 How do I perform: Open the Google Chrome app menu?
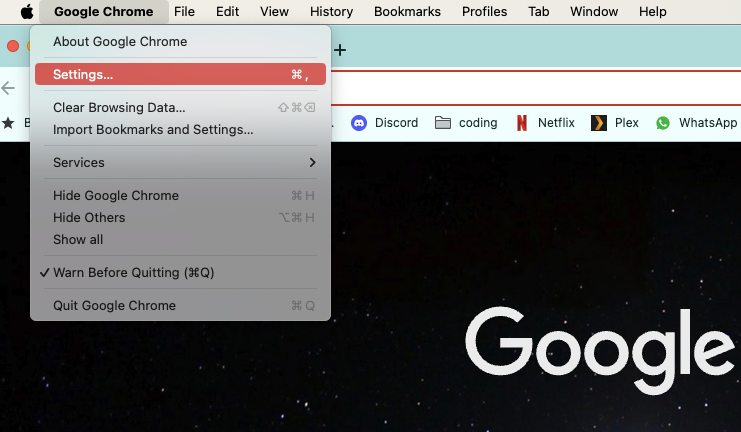[x=103, y=11]
